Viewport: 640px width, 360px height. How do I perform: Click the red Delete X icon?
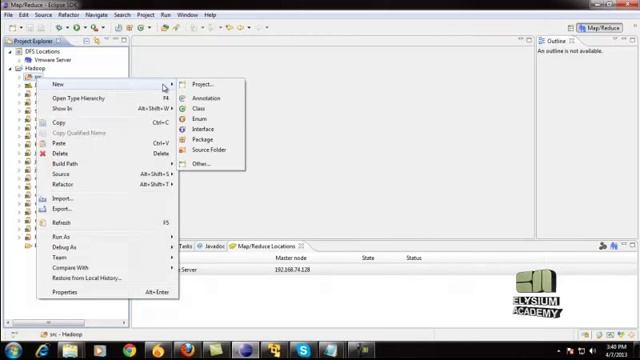(x=43, y=153)
